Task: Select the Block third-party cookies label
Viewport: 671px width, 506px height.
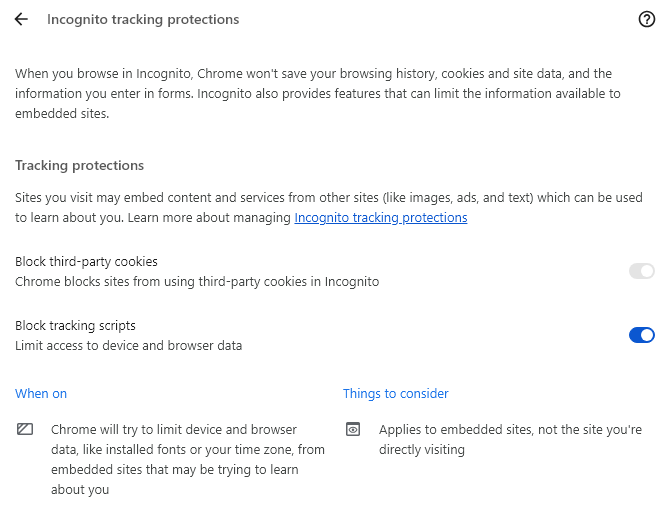Action: click(x=86, y=261)
